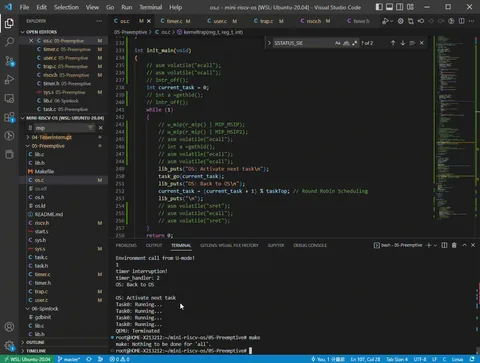
Task: Click the editor minimap
Action: pyautogui.click(x=454, y=127)
